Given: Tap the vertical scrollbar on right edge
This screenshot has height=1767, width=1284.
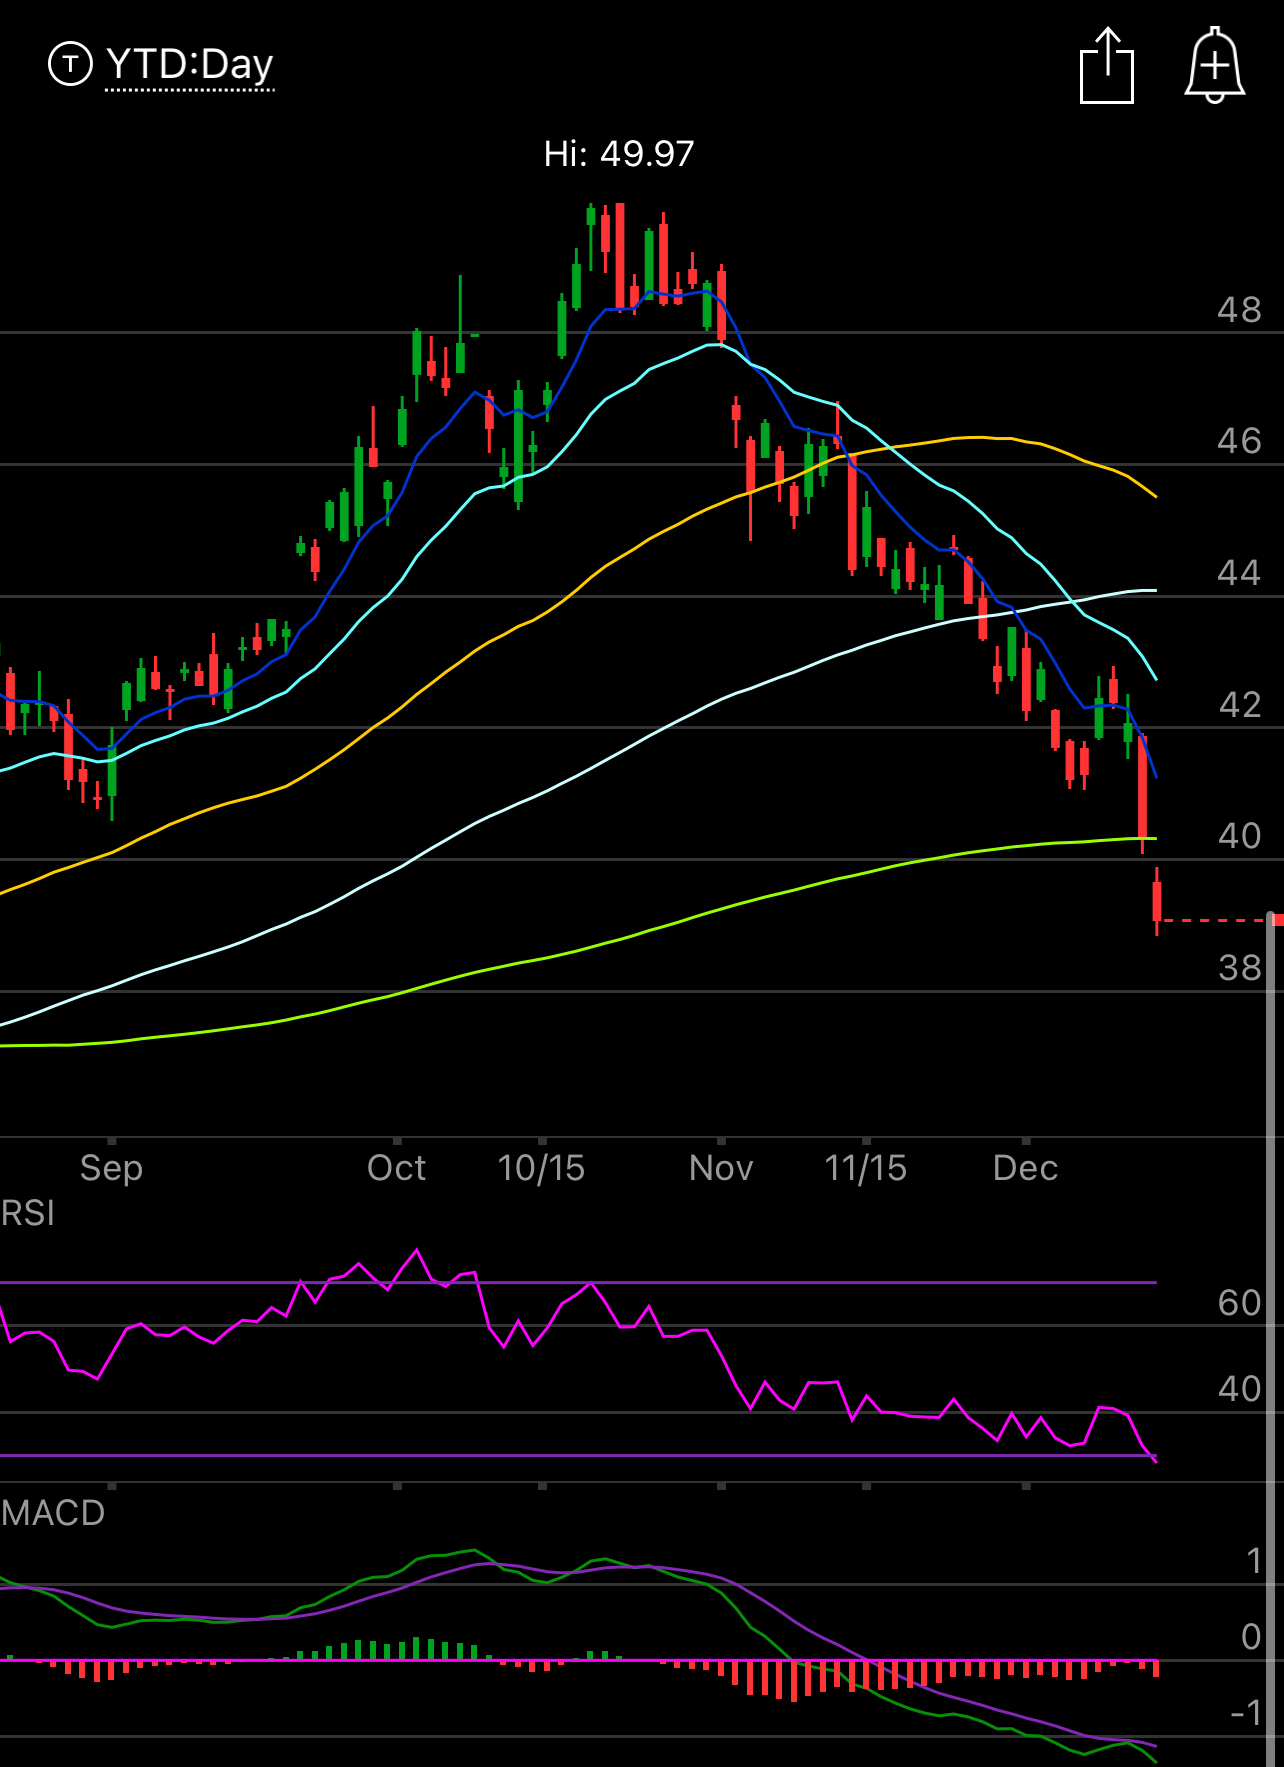Looking at the screenshot, I should coord(1272,1338).
